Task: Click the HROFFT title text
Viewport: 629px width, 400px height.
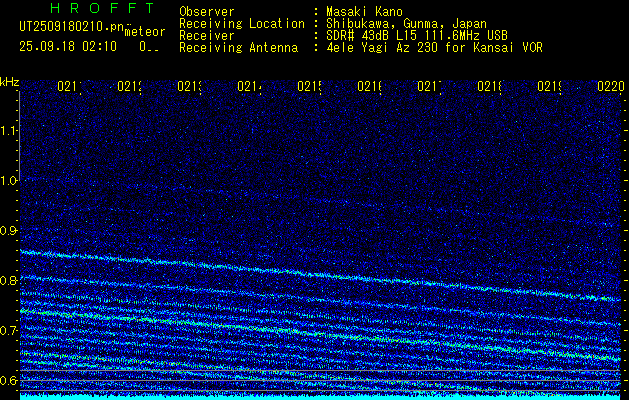Action: pos(102,8)
